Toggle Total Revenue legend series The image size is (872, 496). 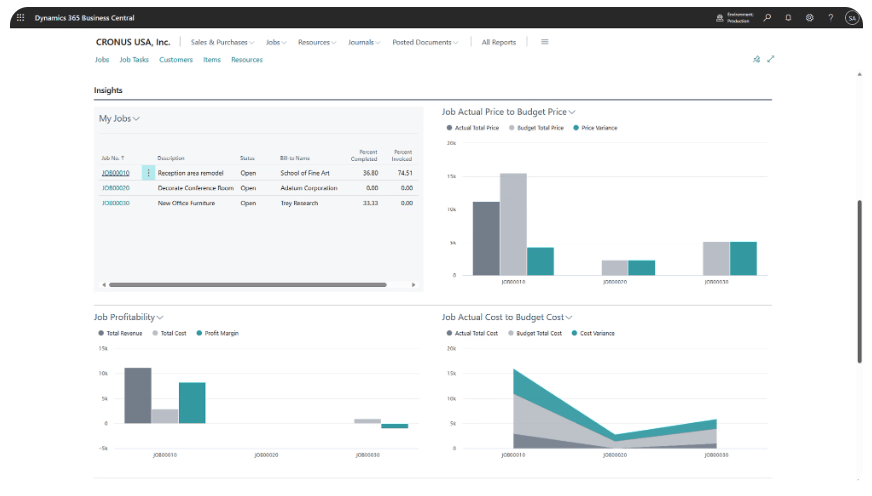click(x=120, y=333)
